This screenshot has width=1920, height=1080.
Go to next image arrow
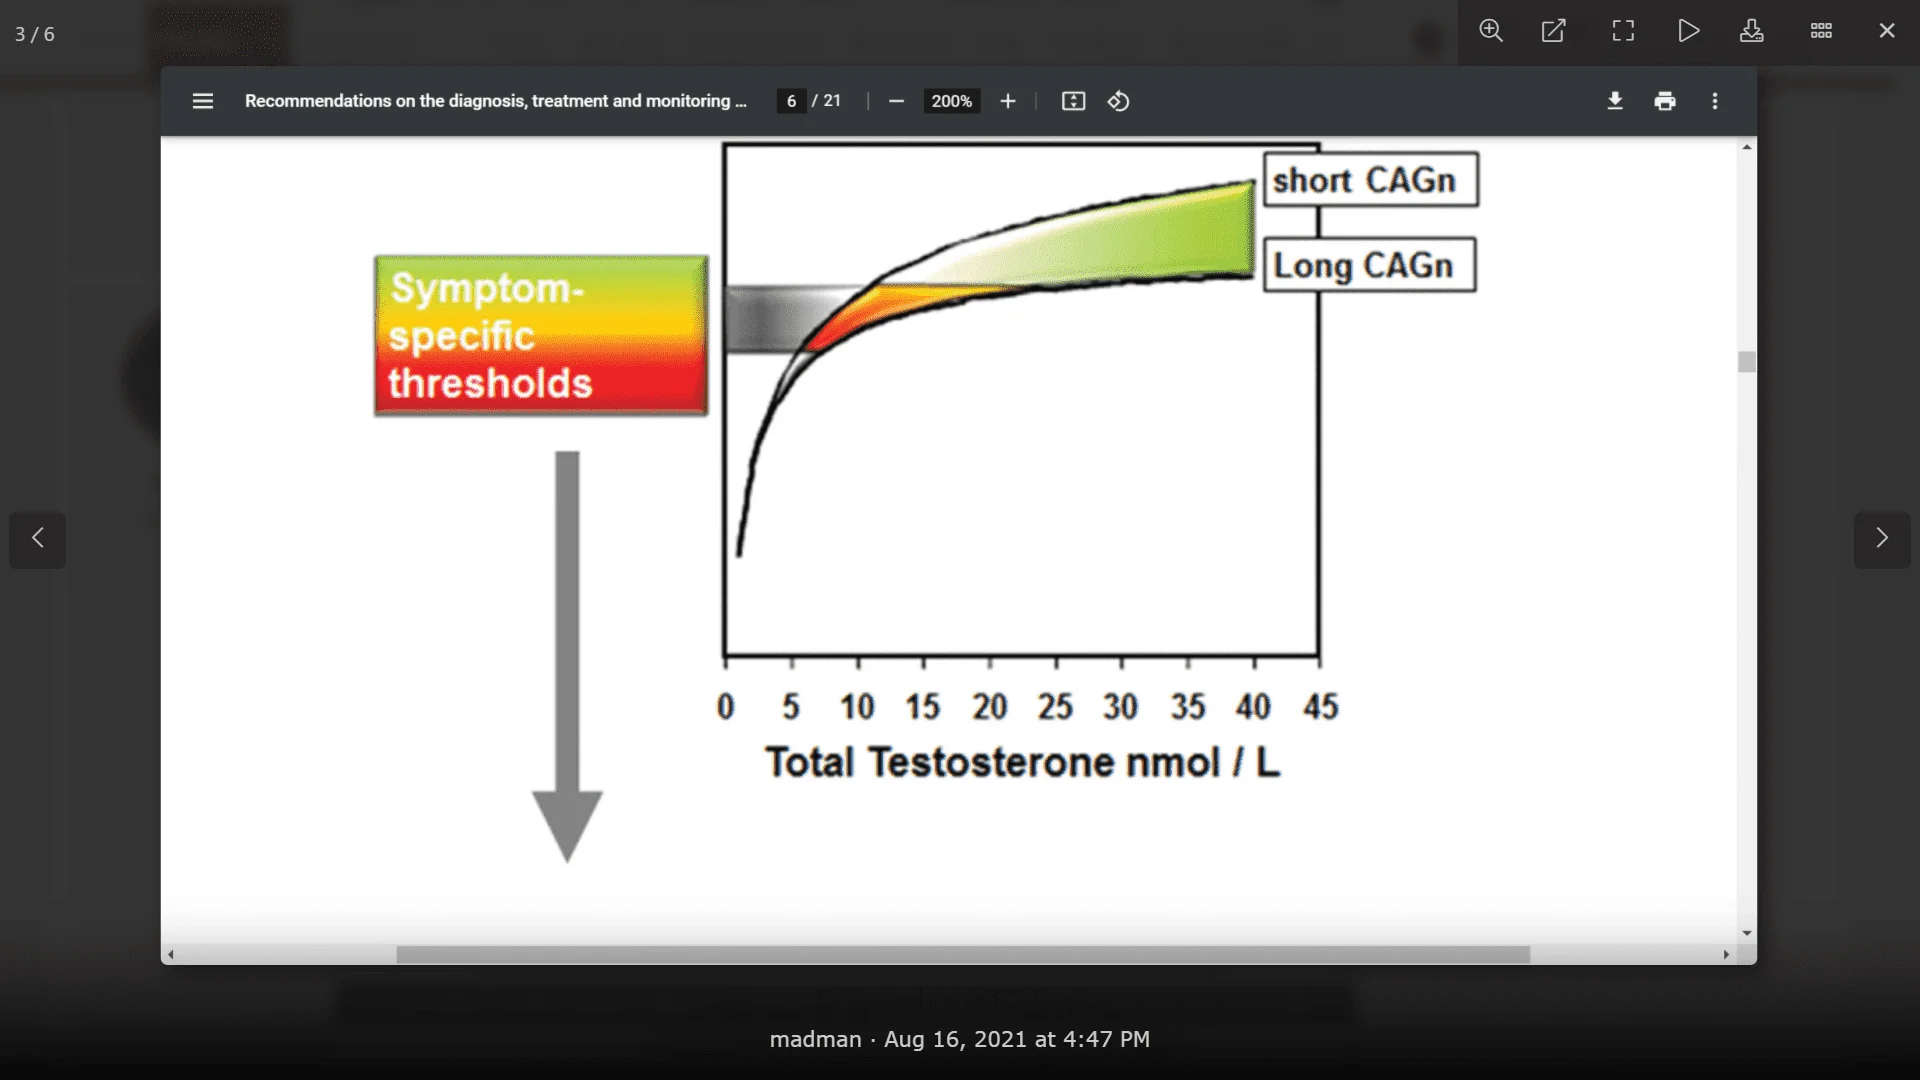tap(1882, 539)
